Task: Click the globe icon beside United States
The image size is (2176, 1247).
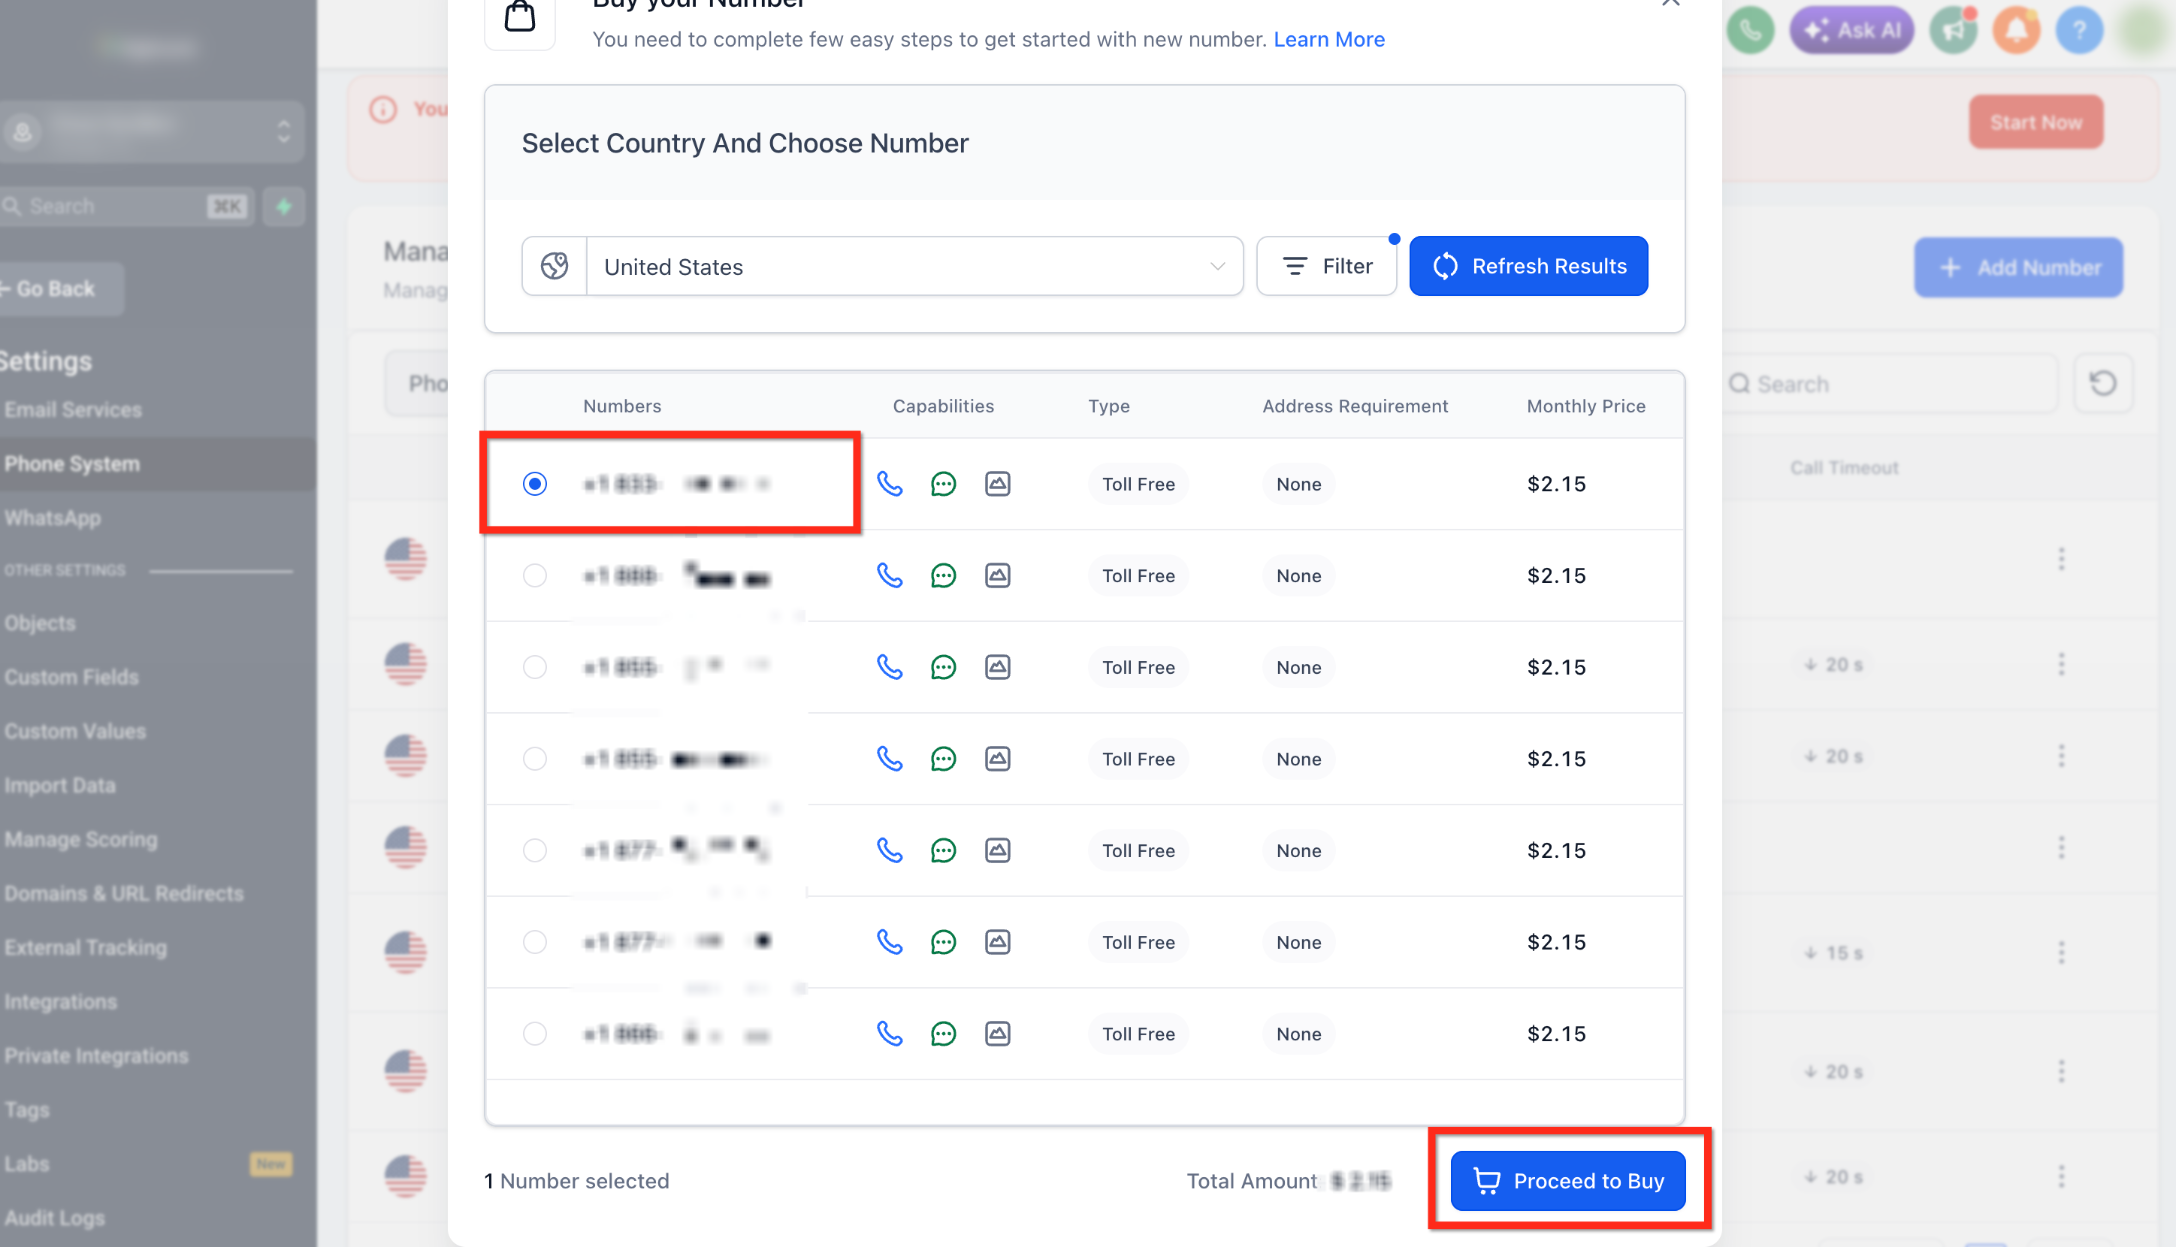Action: (x=555, y=266)
